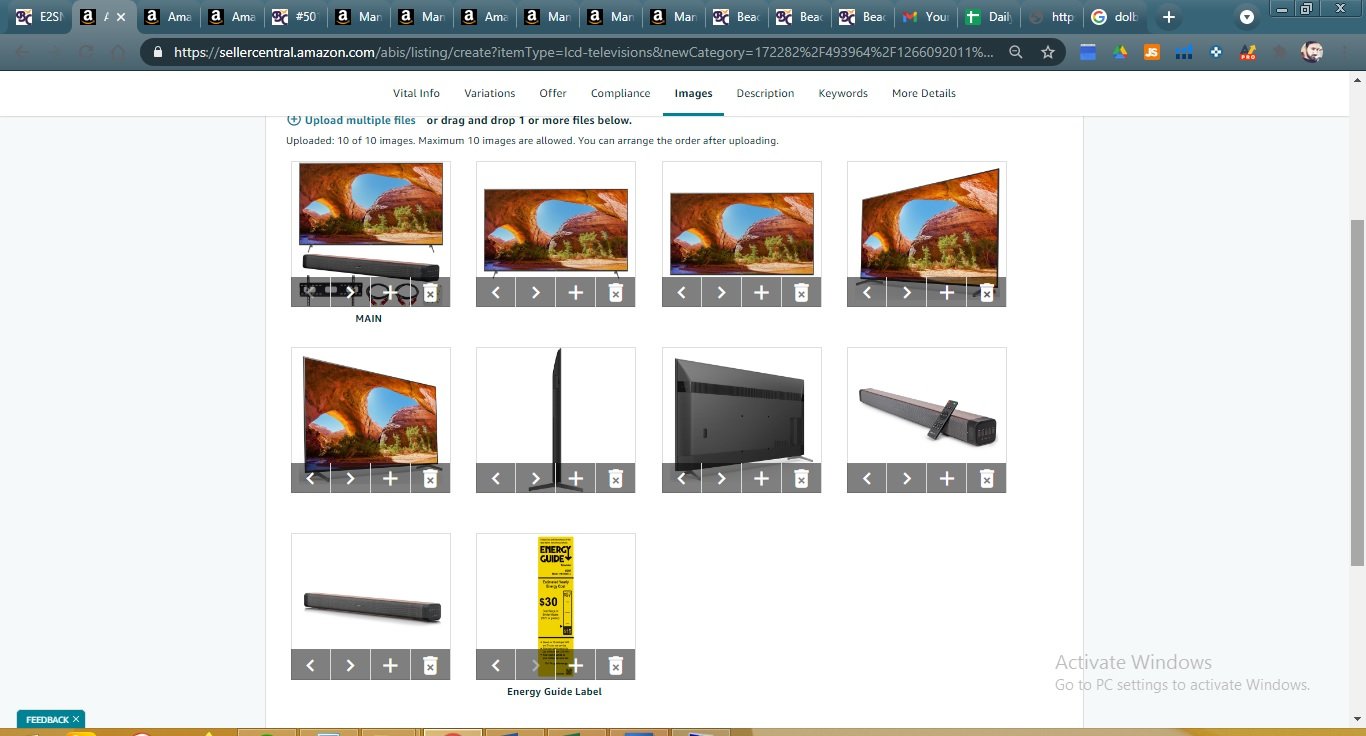
Task: Bookmark page with star icon
Action: point(1048,52)
